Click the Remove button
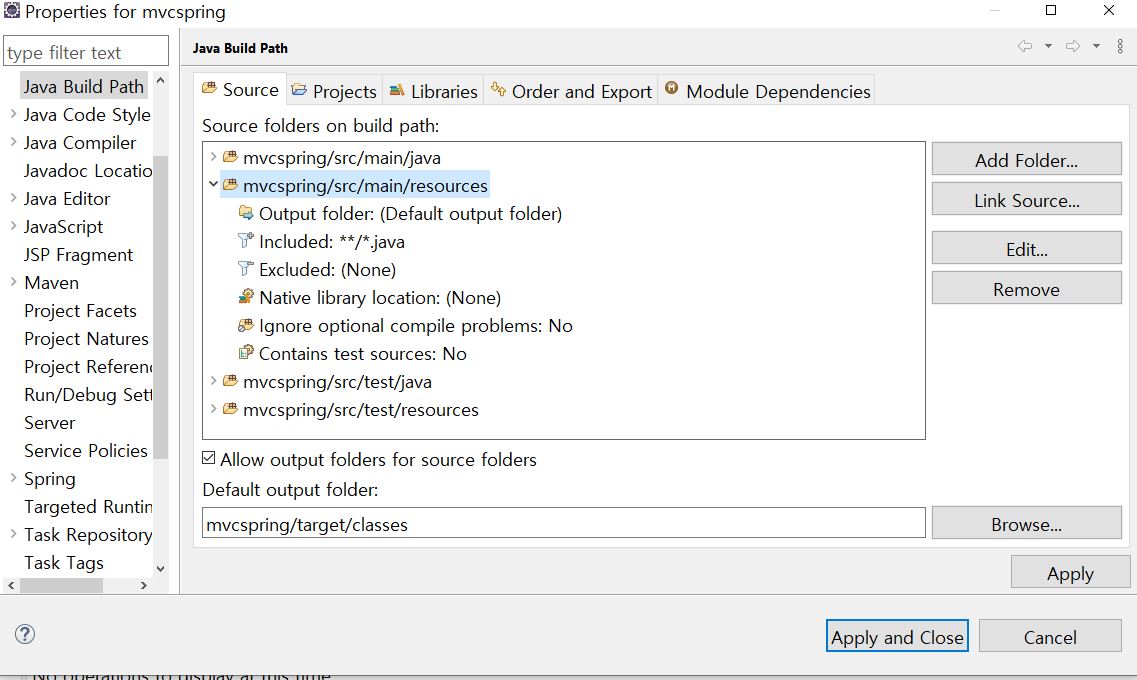The height and width of the screenshot is (680, 1137). click(1026, 289)
